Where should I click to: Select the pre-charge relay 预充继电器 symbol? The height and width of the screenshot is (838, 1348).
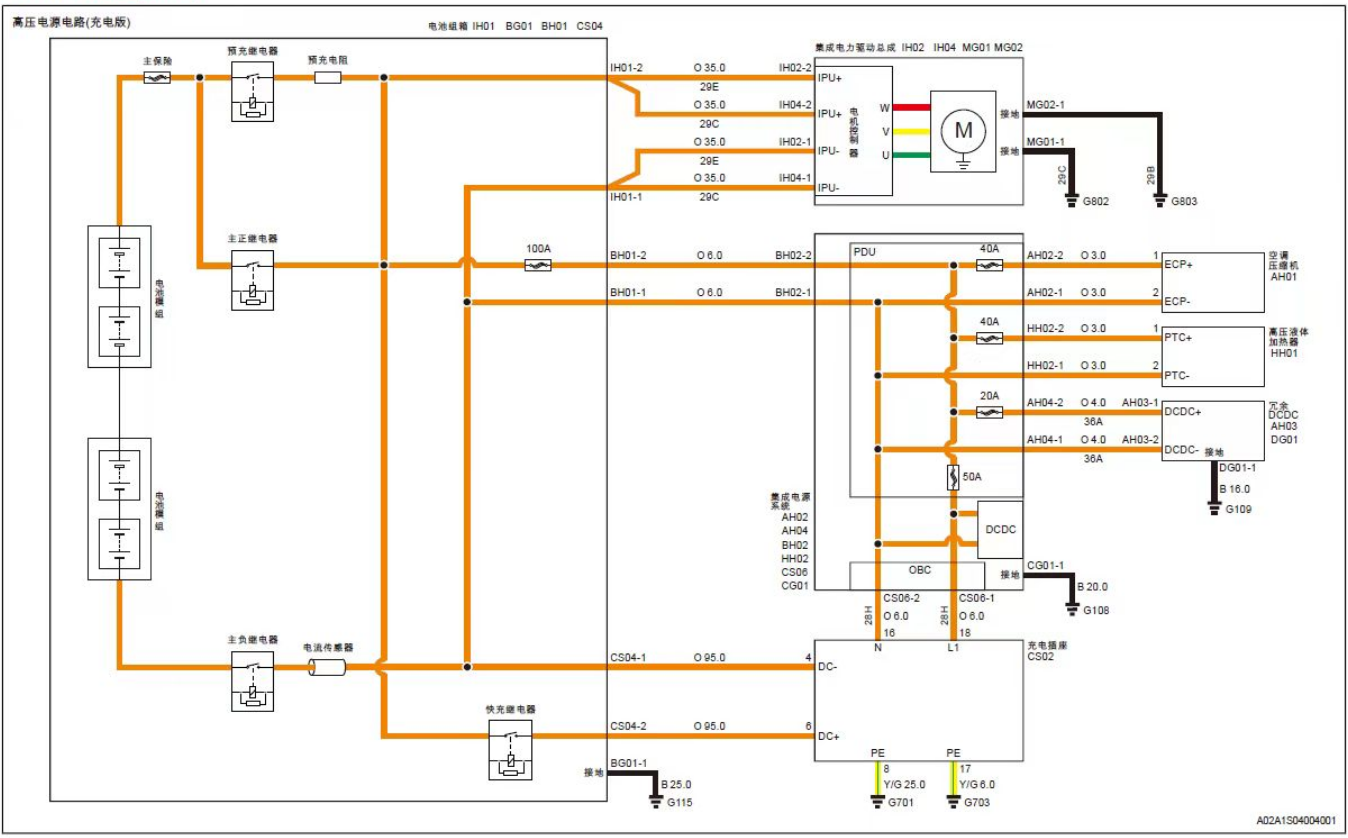tap(252, 94)
